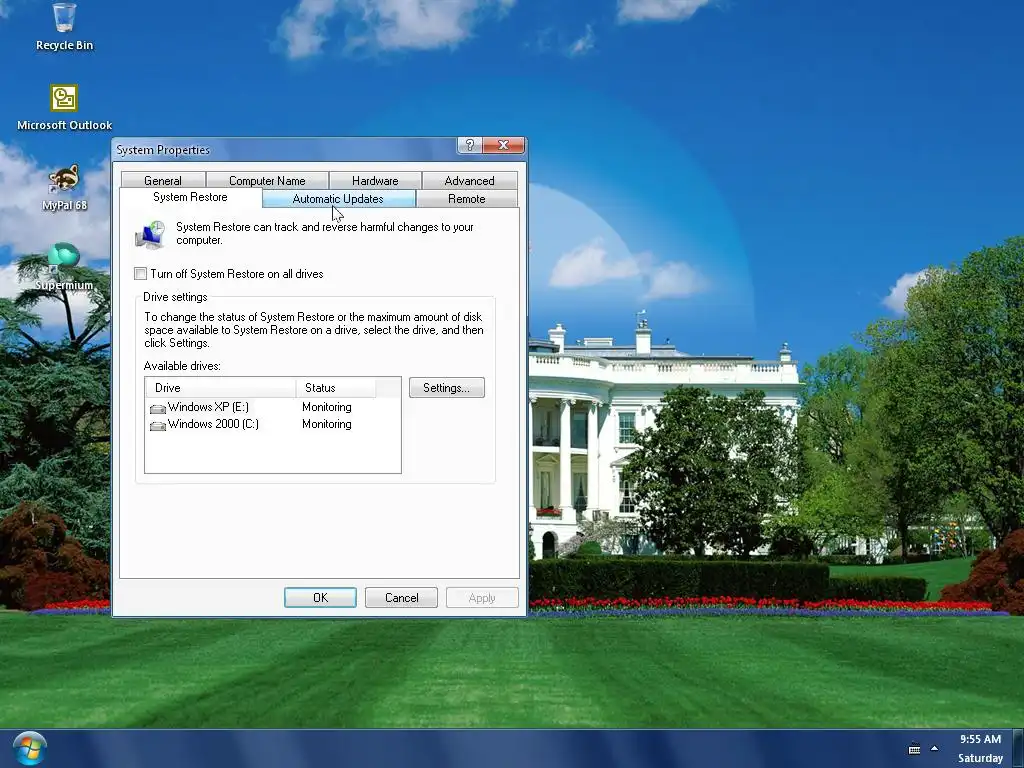The width and height of the screenshot is (1024, 768).
Task: Select the Windows XP (E:) drive row
Action: coord(273,407)
